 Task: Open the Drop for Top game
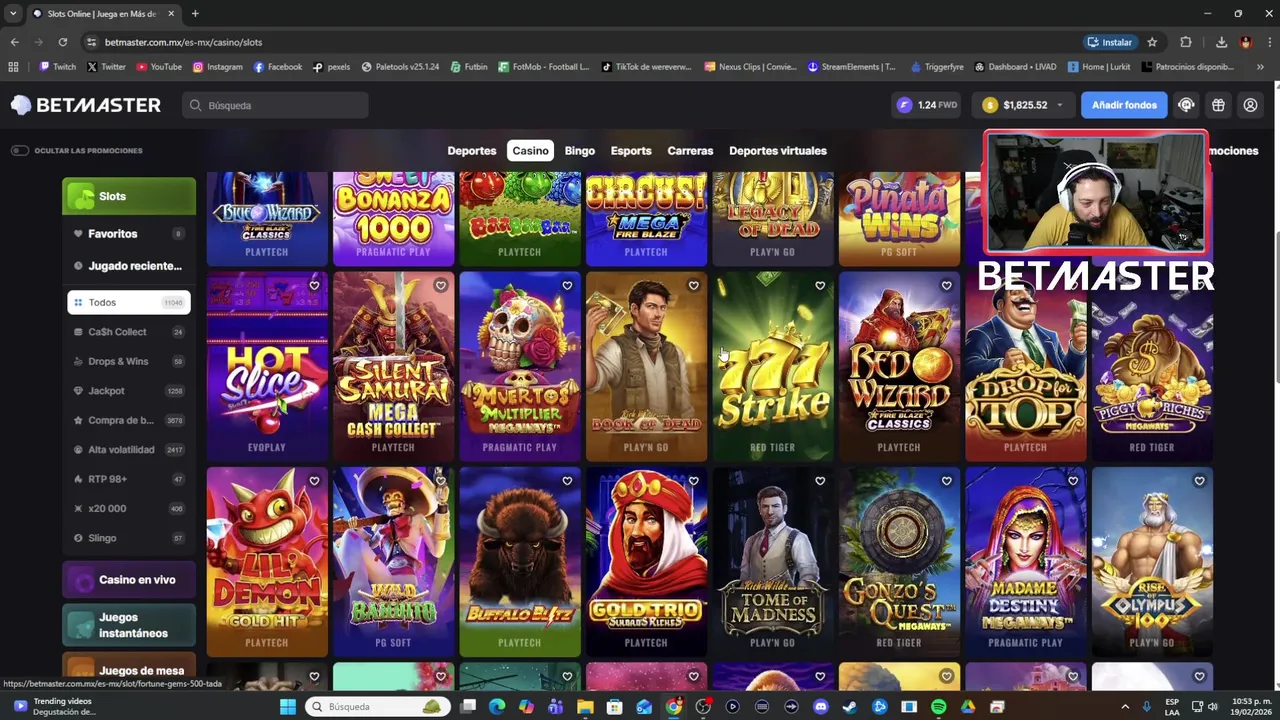coord(1026,367)
